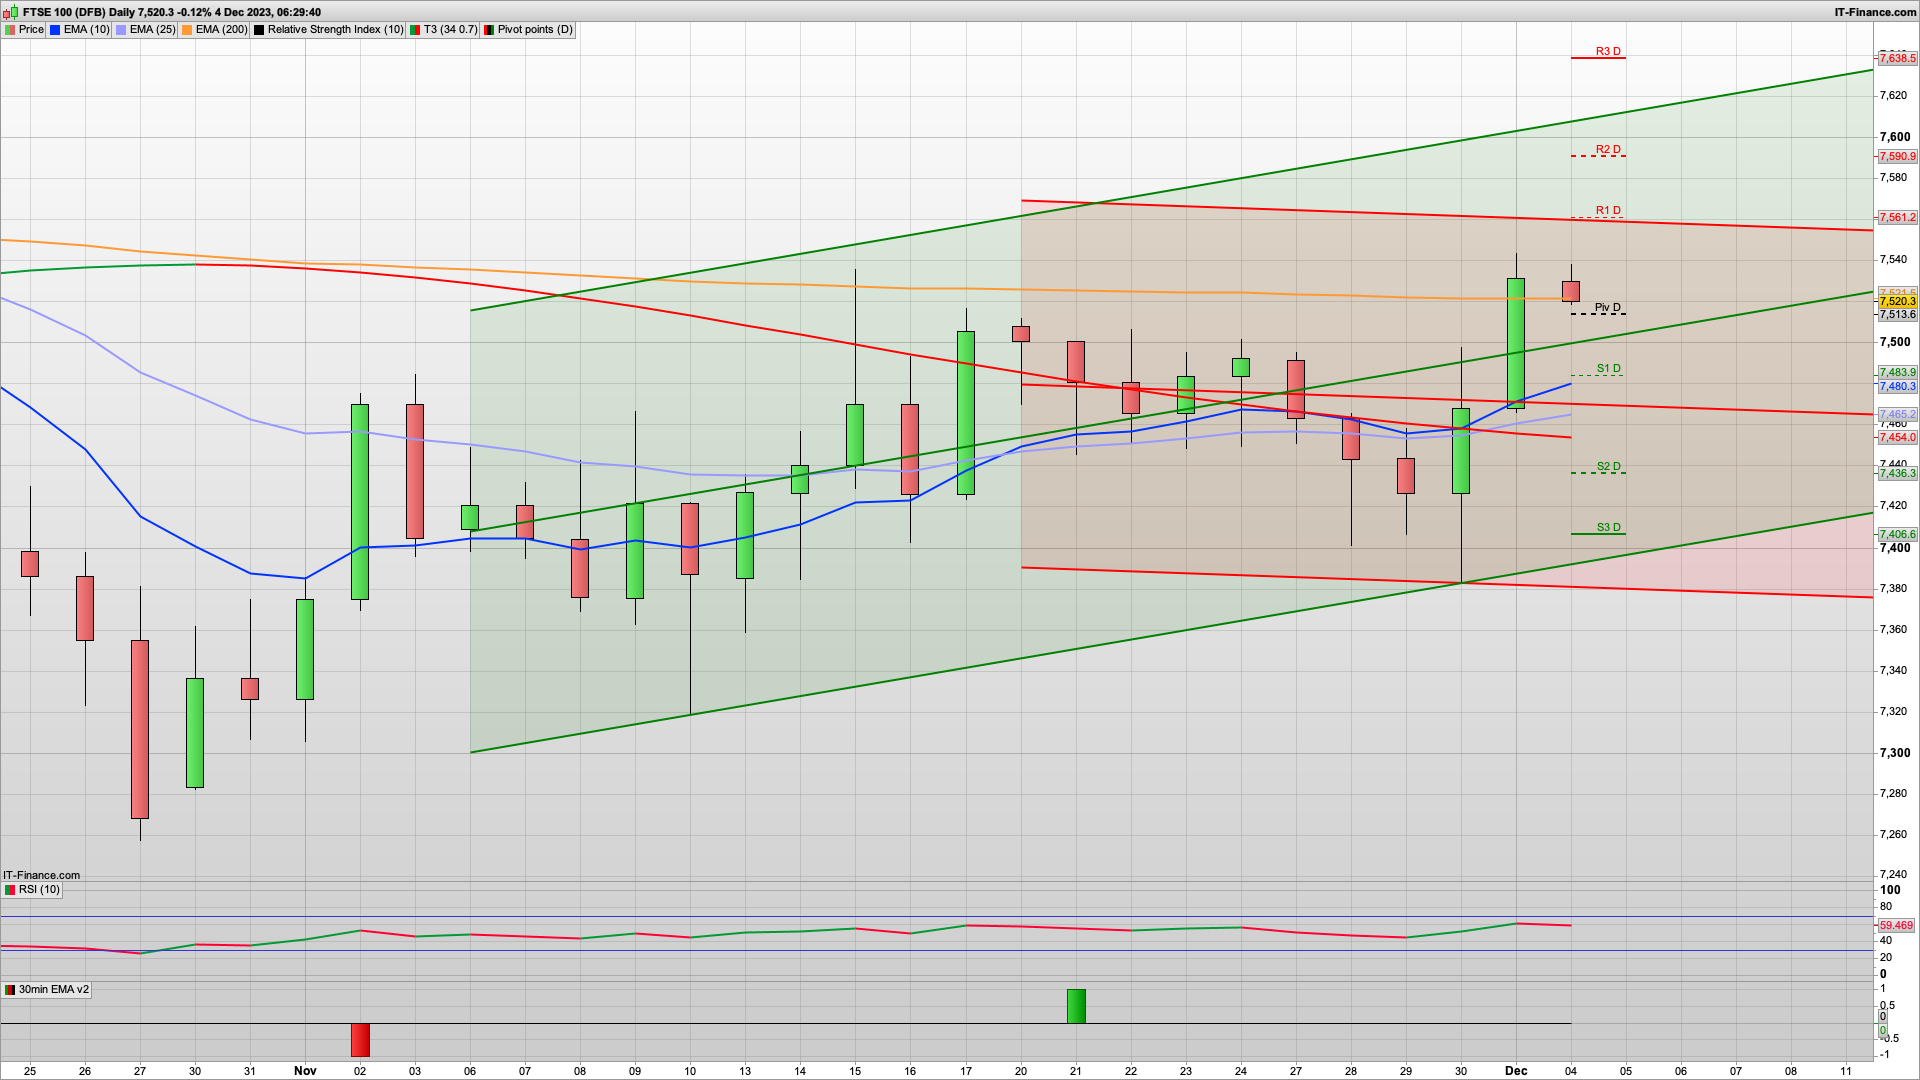Open the T3 (34 0.7) indicator legend entry
1920x1080 pixels.
(x=444, y=29)
